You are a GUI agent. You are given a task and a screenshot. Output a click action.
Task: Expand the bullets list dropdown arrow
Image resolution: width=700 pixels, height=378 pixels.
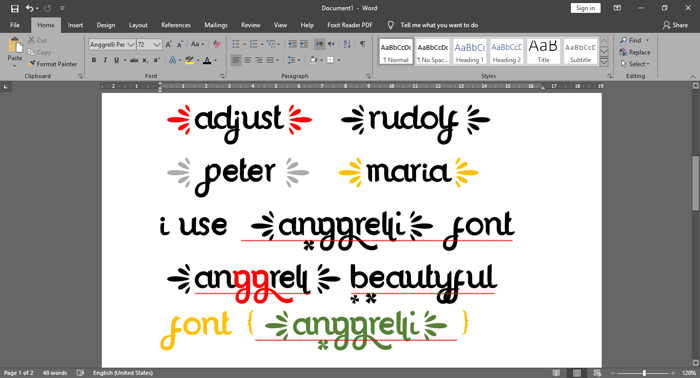coord(244,44)
